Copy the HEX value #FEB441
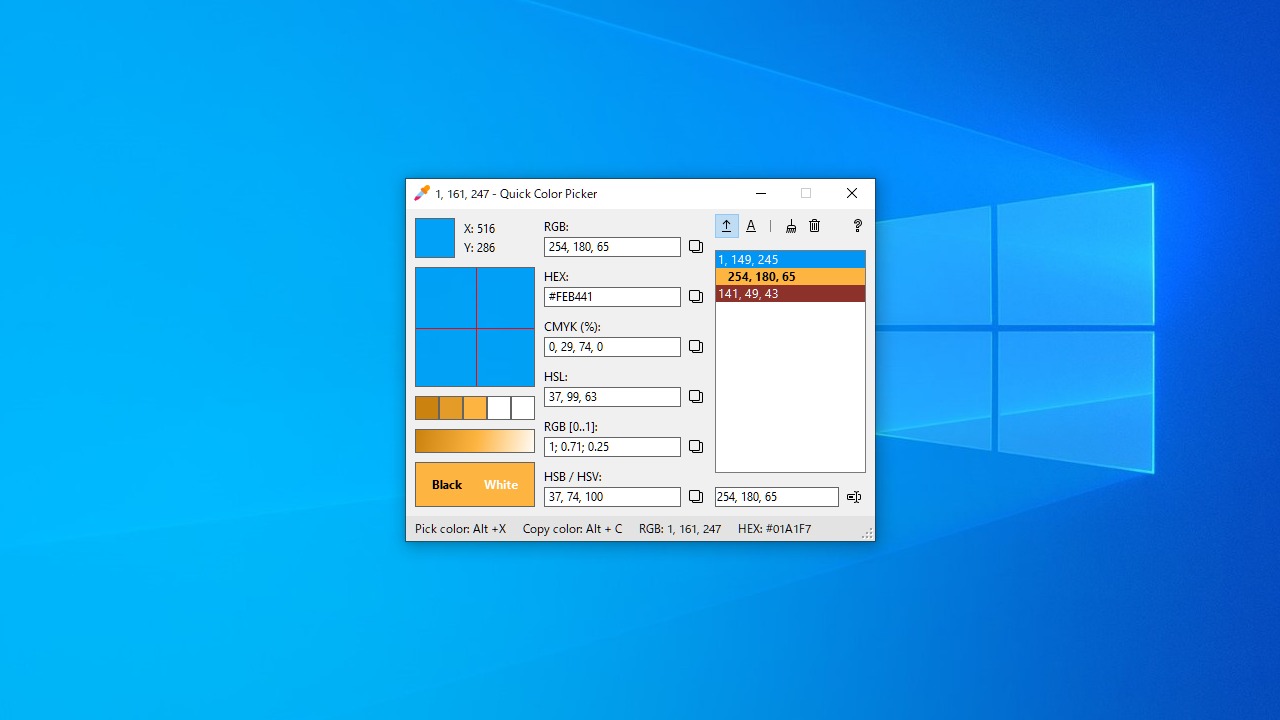1280x720 pixels. (x=696, y=297)
